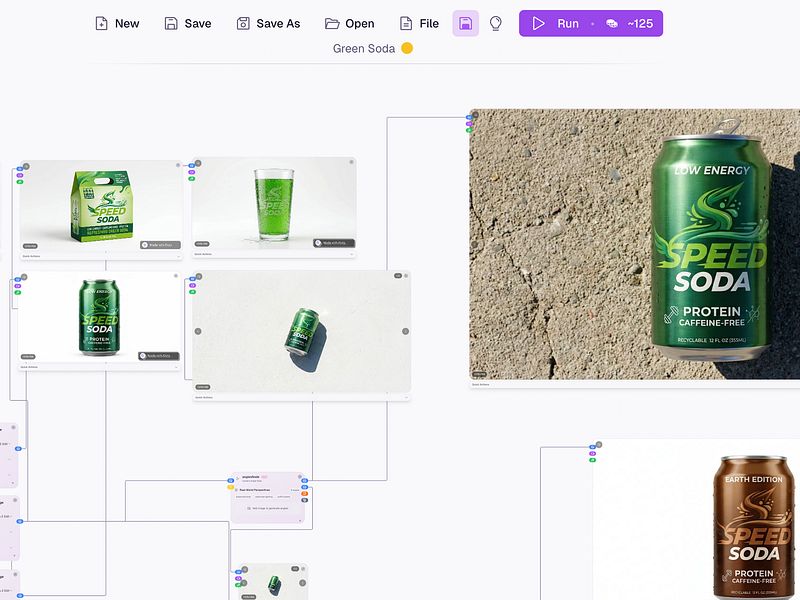This screenshot has width=800, height=600.
Task: Show the next image in the tilted can node
Action: 406,331
